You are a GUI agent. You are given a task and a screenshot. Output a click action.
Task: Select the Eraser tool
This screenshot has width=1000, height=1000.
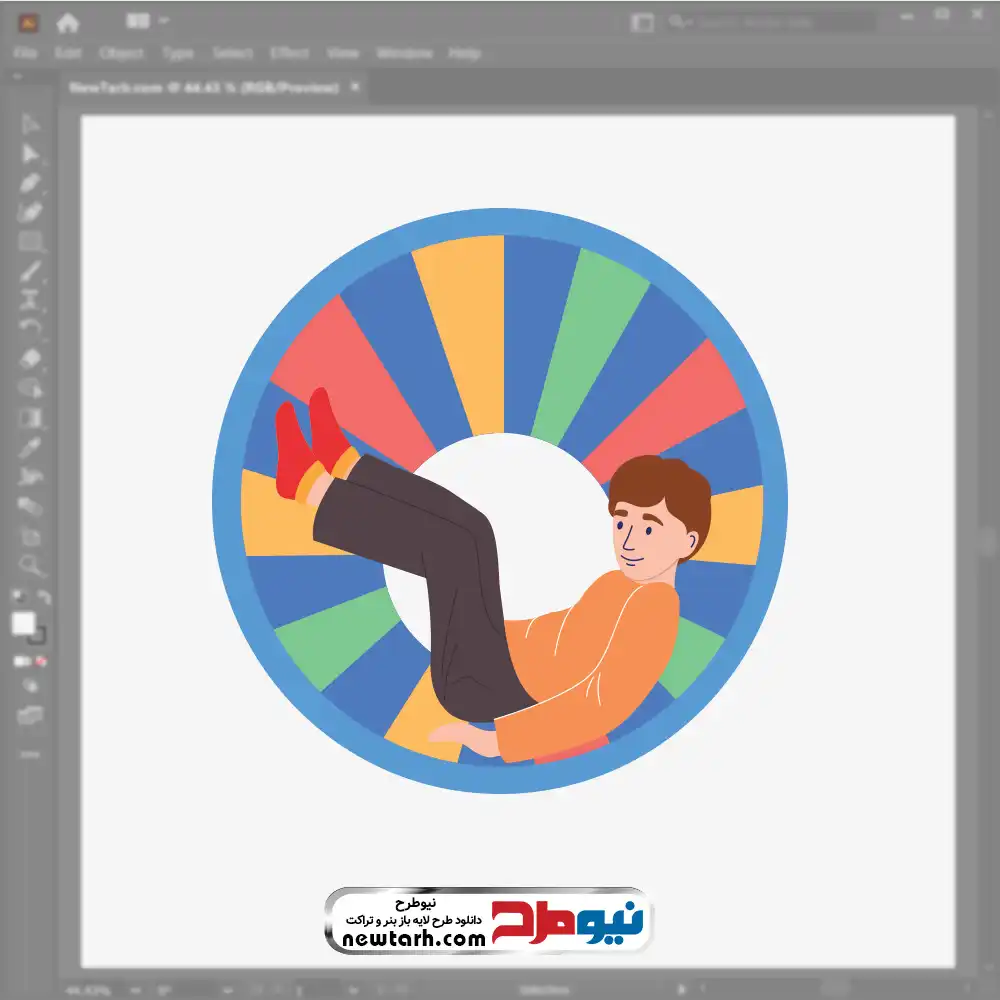click(30, 358)
